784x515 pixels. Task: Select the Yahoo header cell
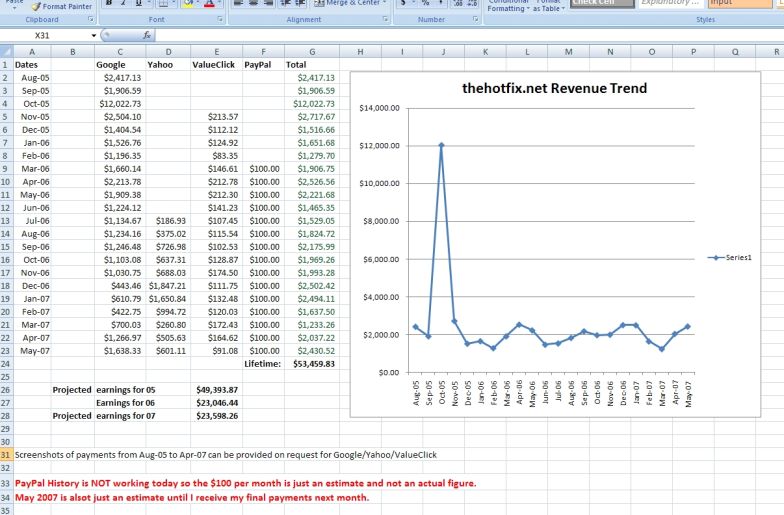point(168,65)
